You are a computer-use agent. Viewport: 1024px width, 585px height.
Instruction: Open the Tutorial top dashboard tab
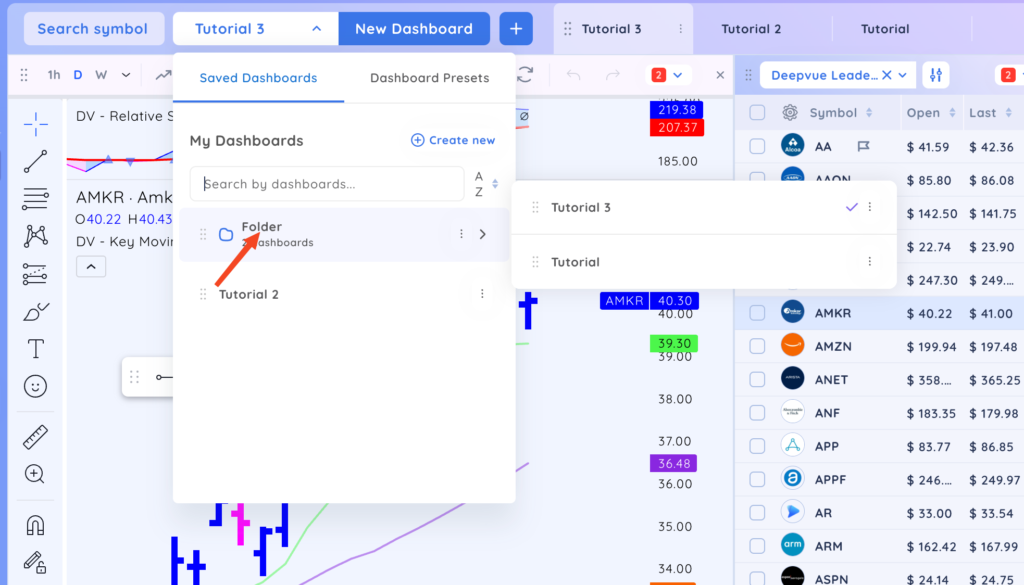(885, 29)
